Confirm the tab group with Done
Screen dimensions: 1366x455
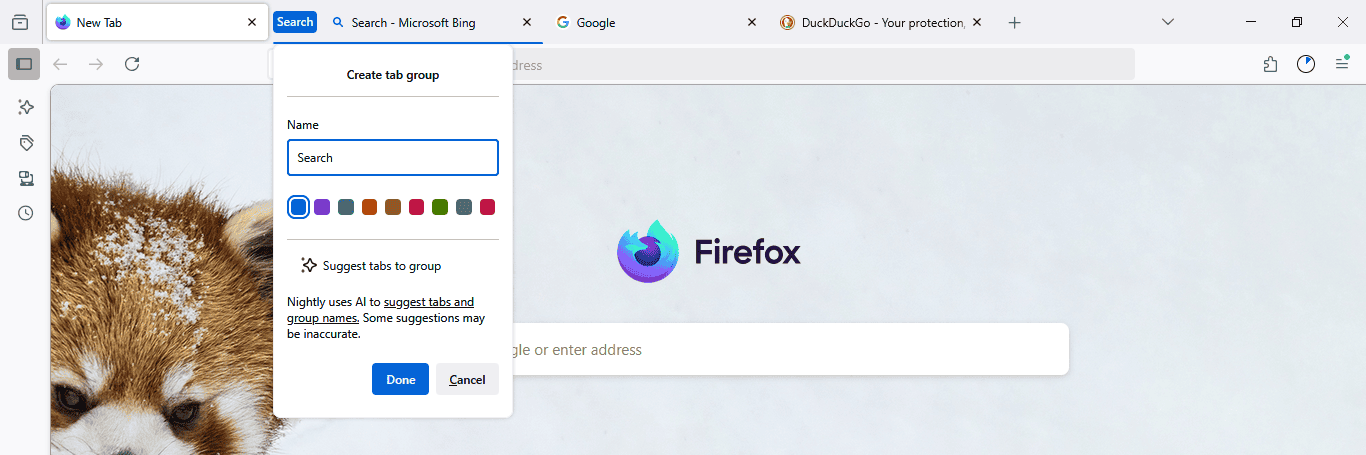pos(400,379)
